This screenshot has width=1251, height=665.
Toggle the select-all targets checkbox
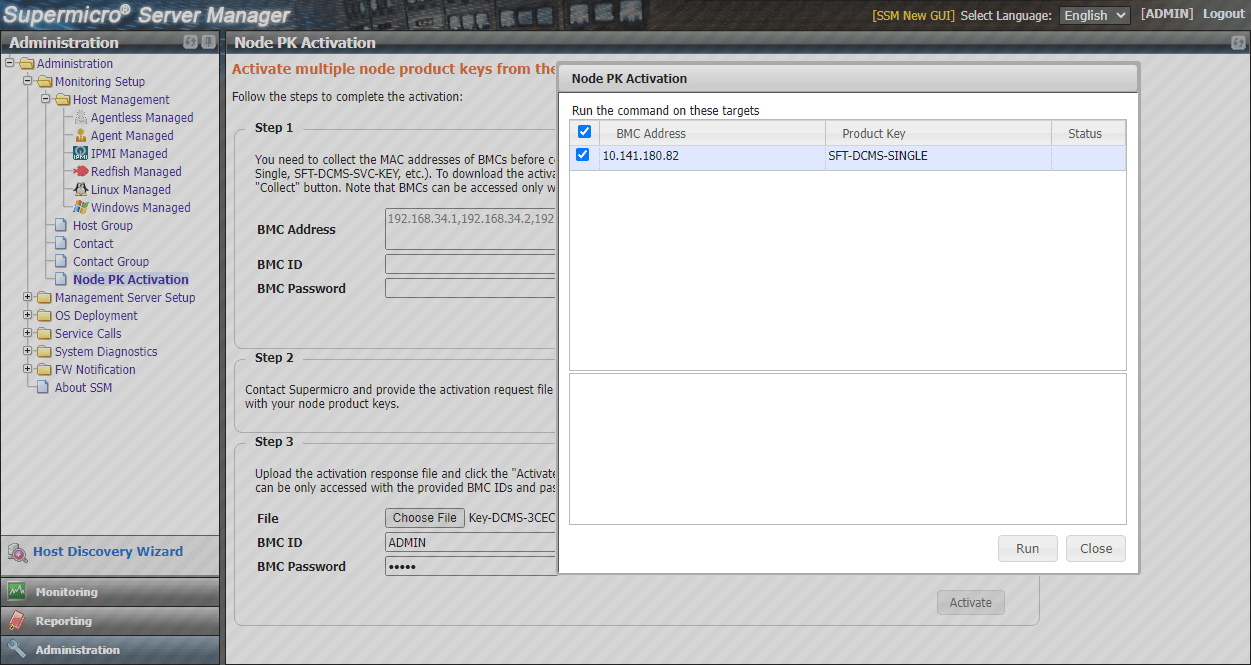click(x=584, y=131)
